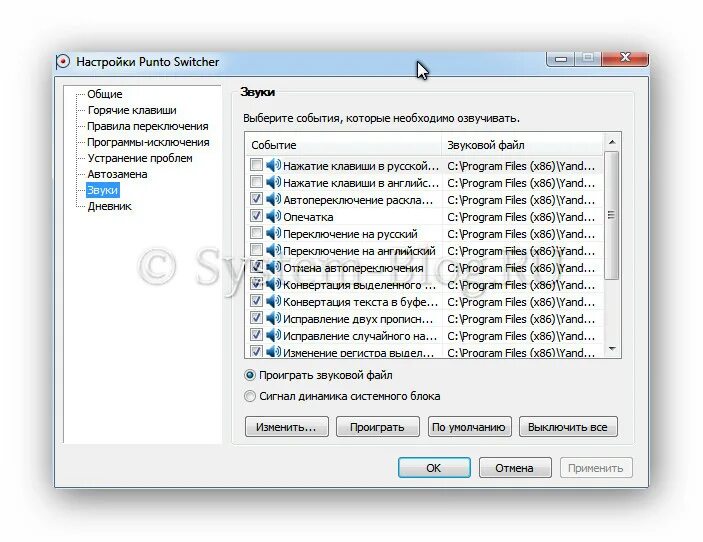Uncheck the Автопереключение раскла checkbox

click(256, 199)
